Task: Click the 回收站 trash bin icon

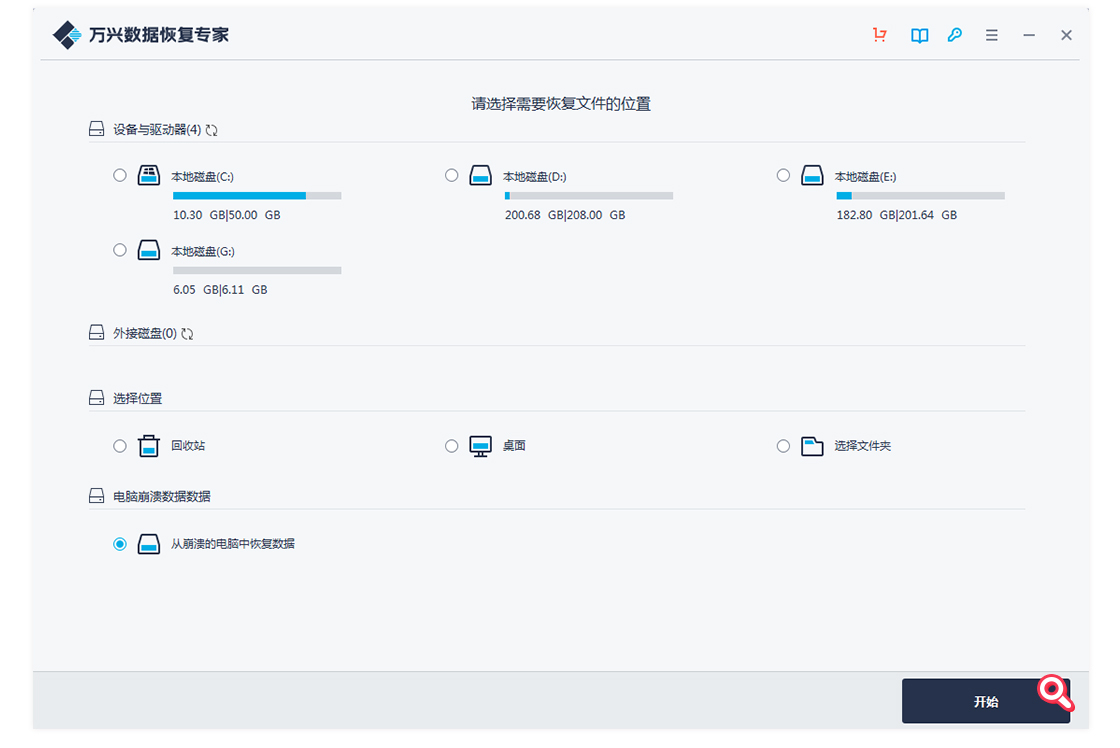Action: point(149,446)
